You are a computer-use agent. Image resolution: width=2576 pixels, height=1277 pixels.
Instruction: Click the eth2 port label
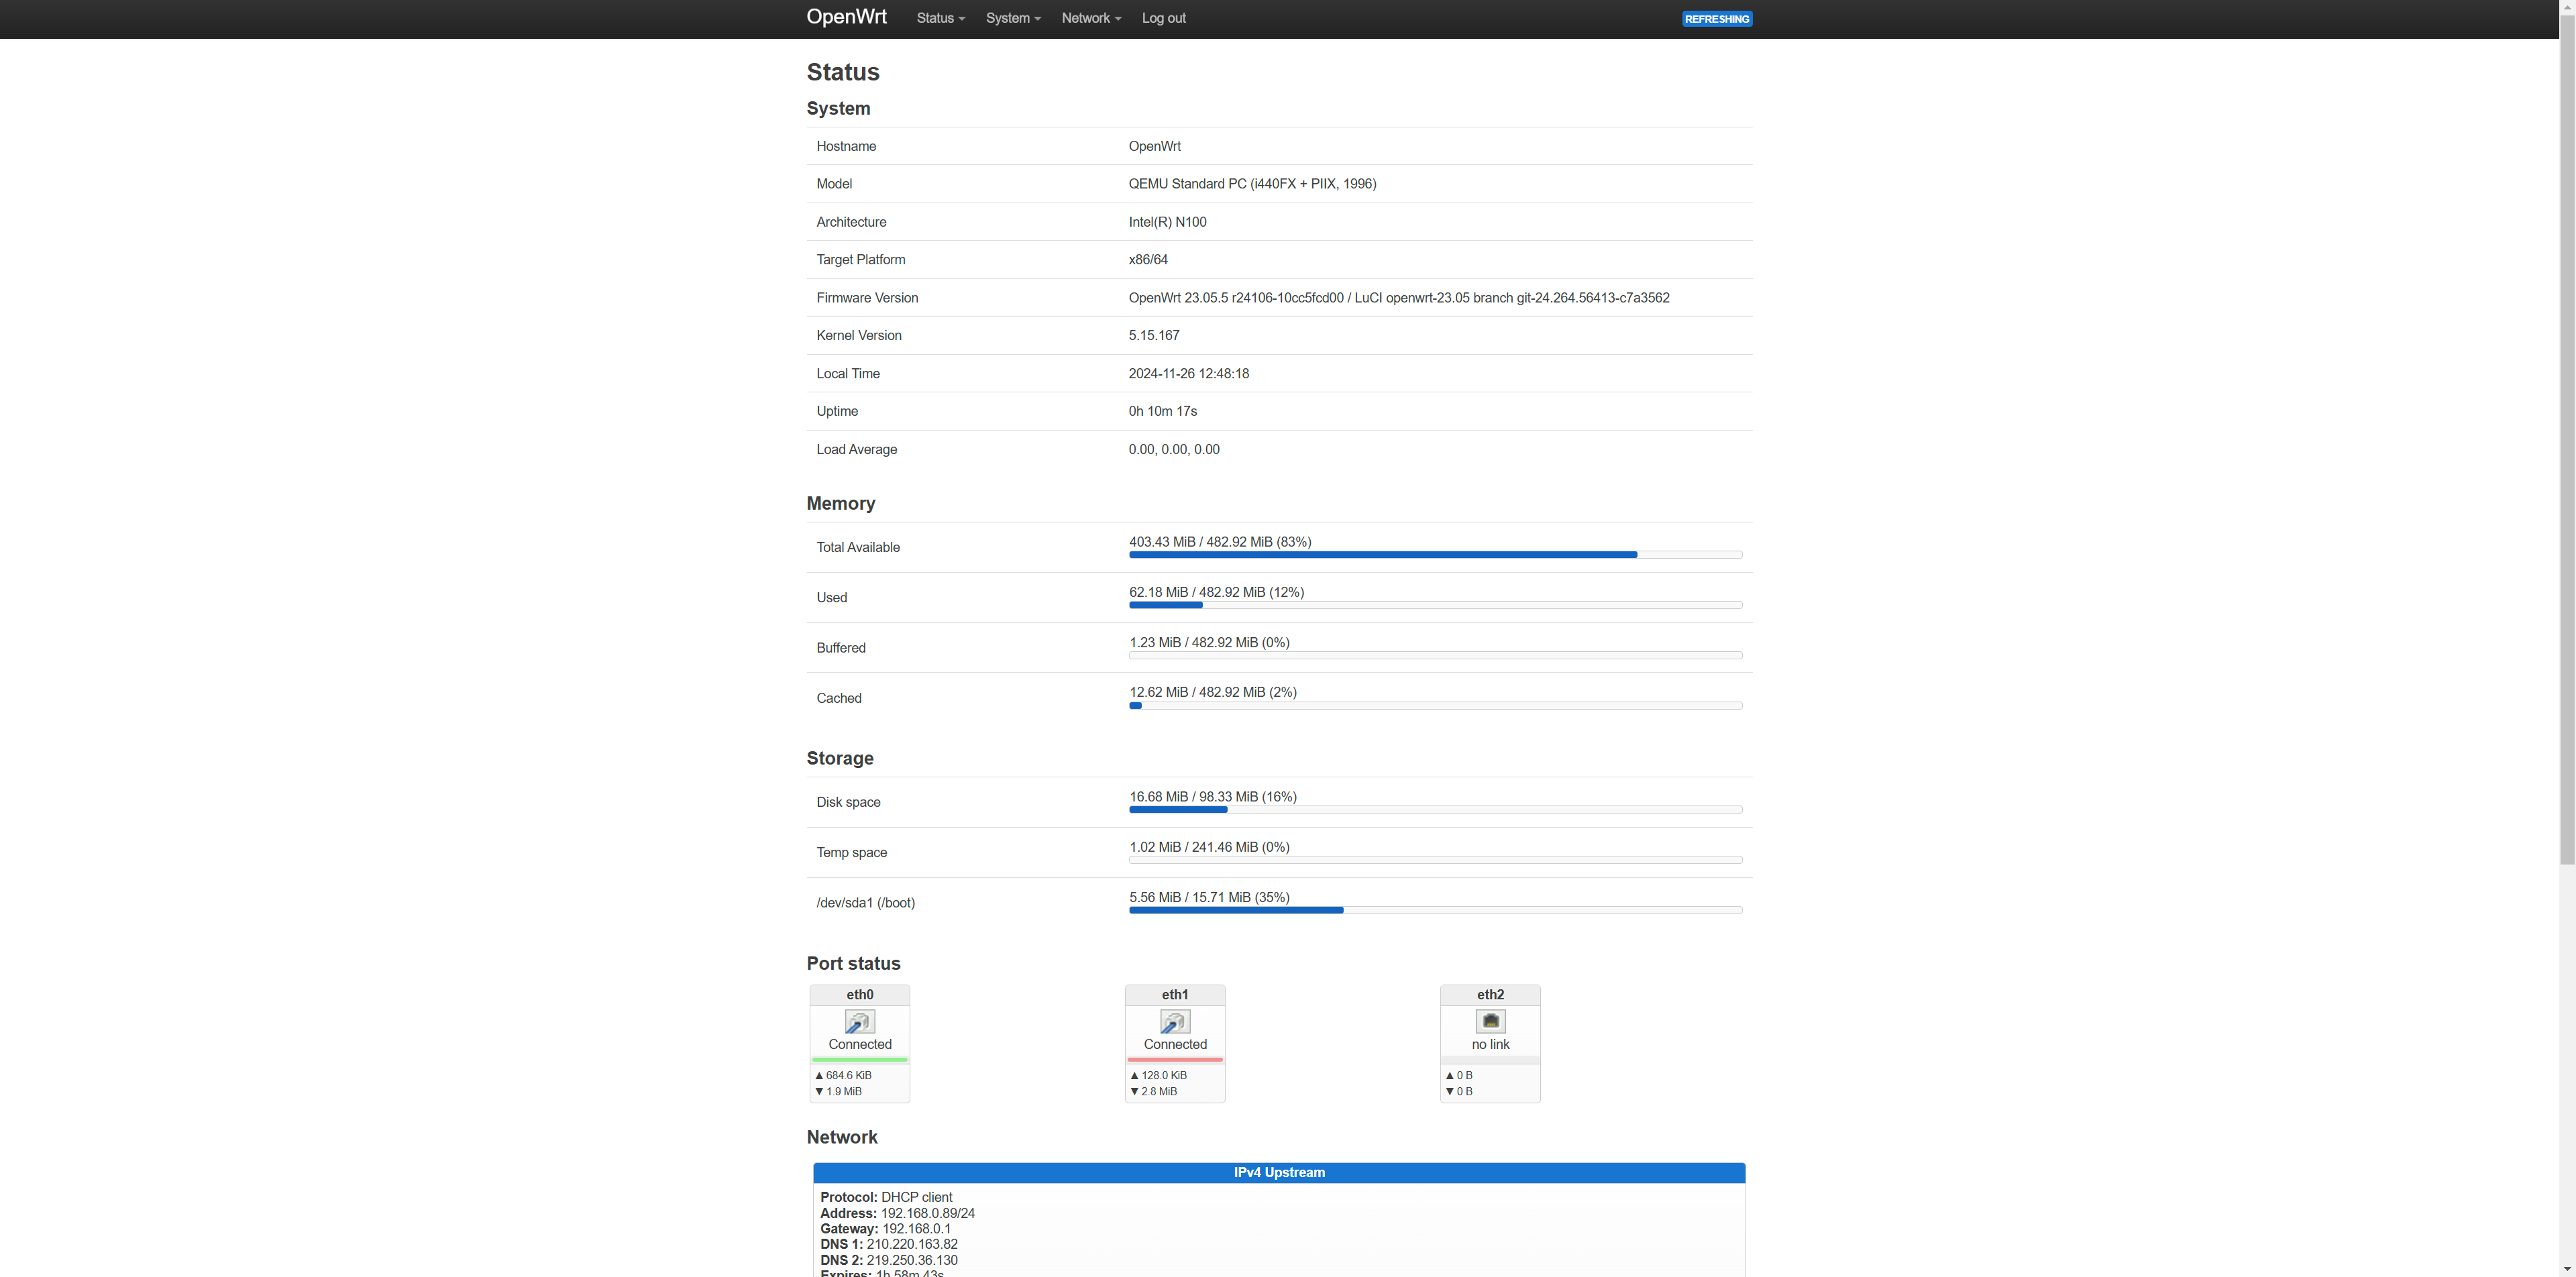pyautogui.click(x=1490, y=994)
